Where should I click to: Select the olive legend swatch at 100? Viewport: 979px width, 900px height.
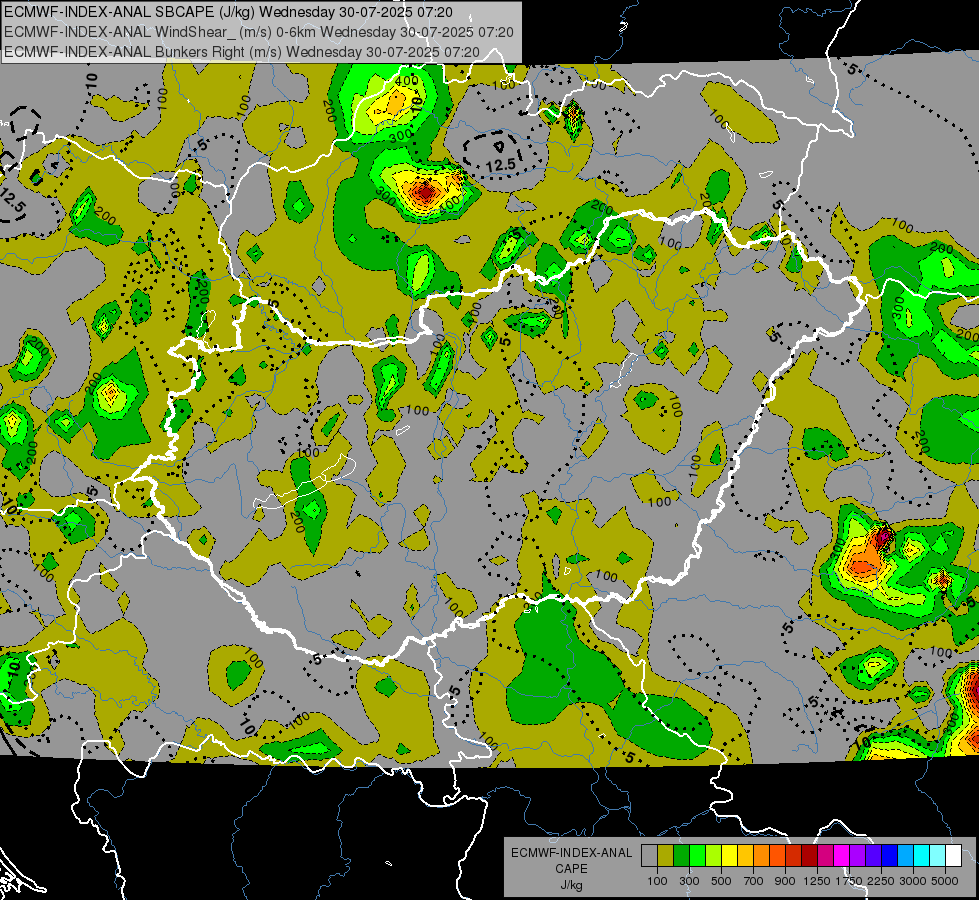click(666, 856)
